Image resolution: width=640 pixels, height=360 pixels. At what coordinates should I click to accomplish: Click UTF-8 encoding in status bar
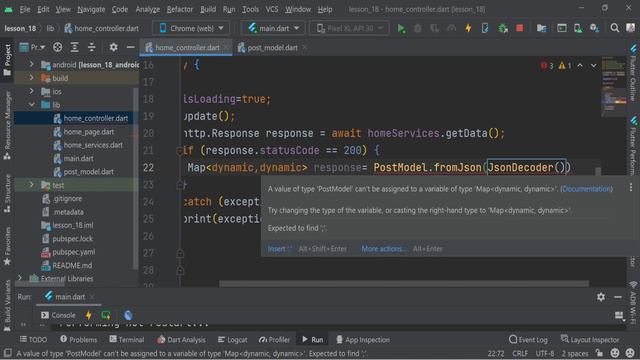(544, 353)
